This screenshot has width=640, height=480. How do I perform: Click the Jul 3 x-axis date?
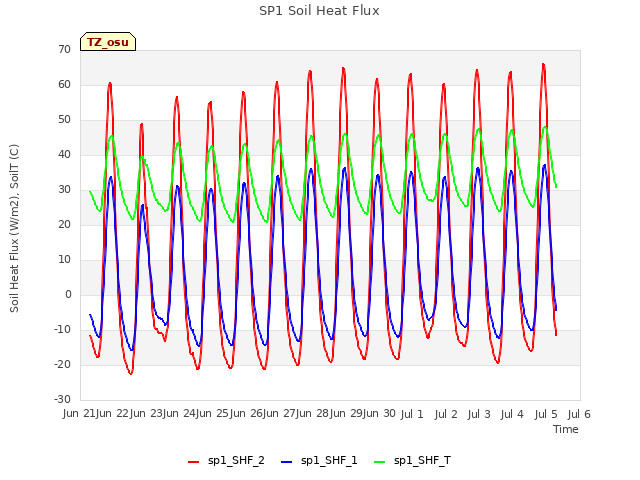point(479,415)
